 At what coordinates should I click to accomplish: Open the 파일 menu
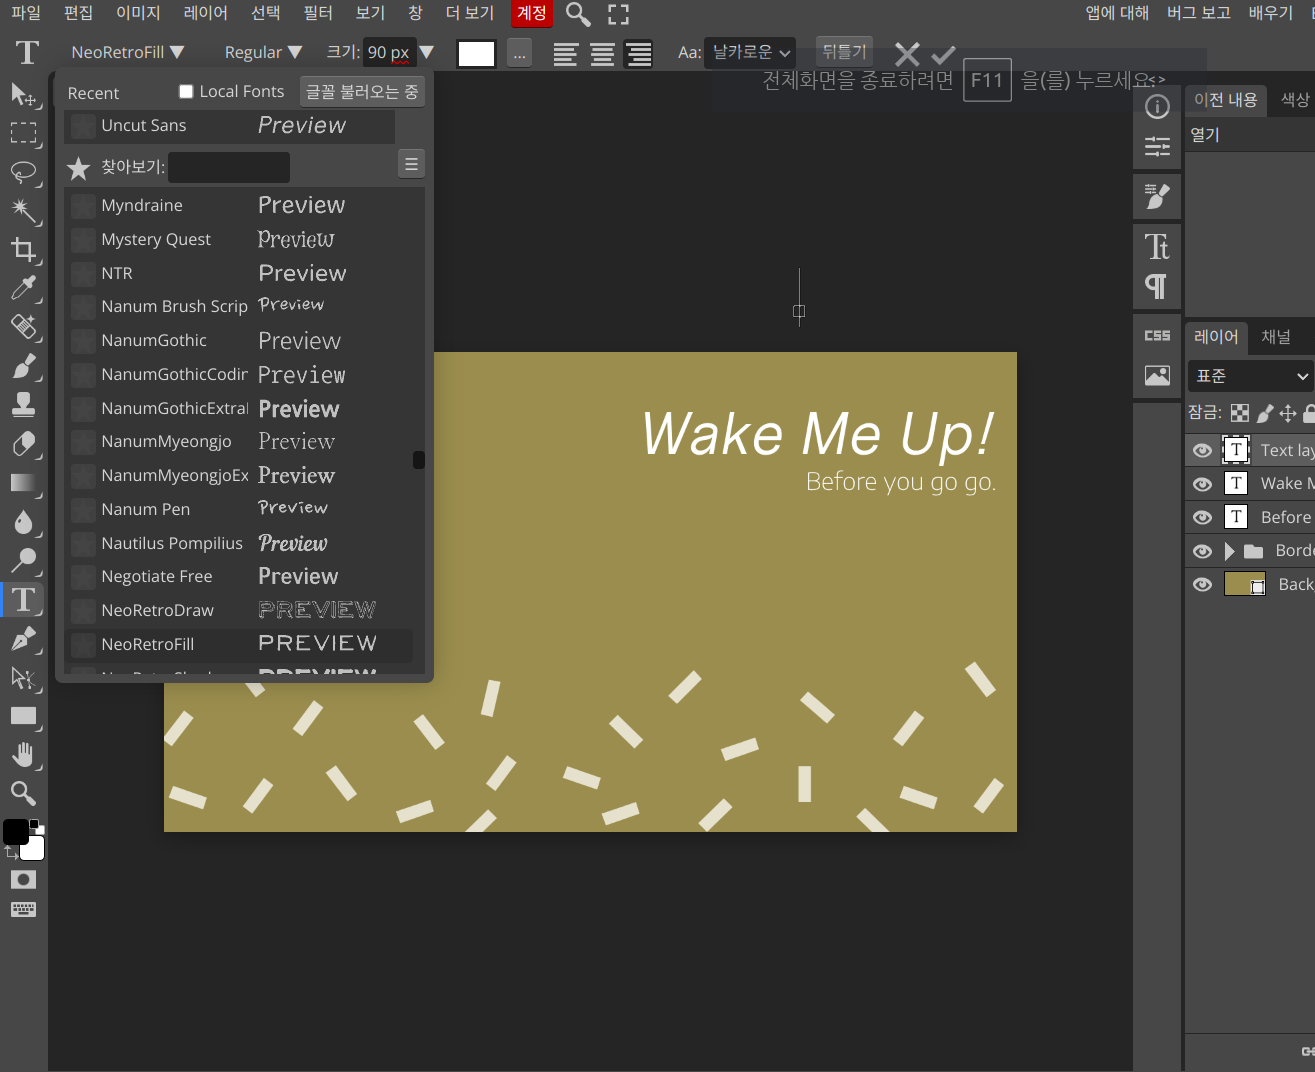(26, 13)
